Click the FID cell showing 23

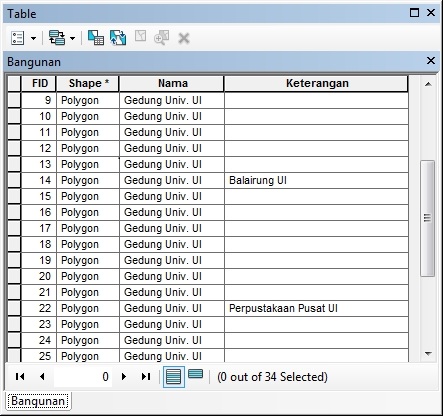pos(39,324)
